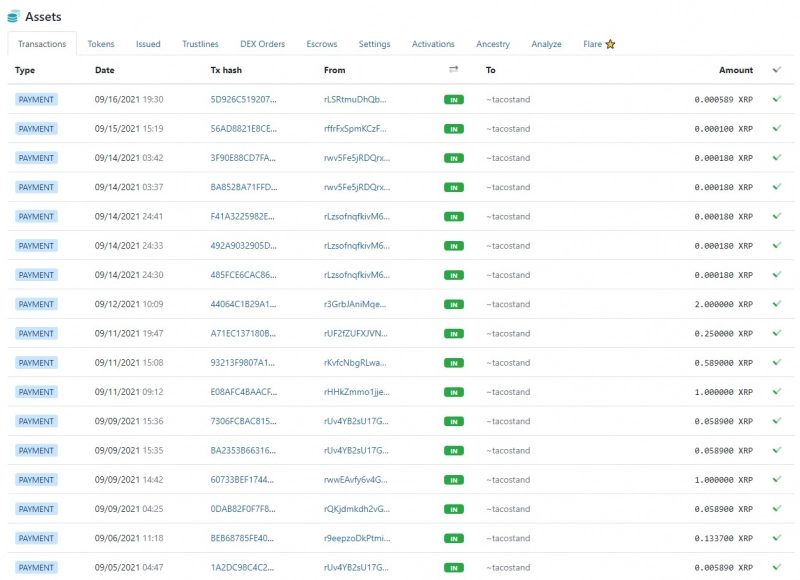Click the Type column header
The image size is (800, 580).
tap(24, 70)
